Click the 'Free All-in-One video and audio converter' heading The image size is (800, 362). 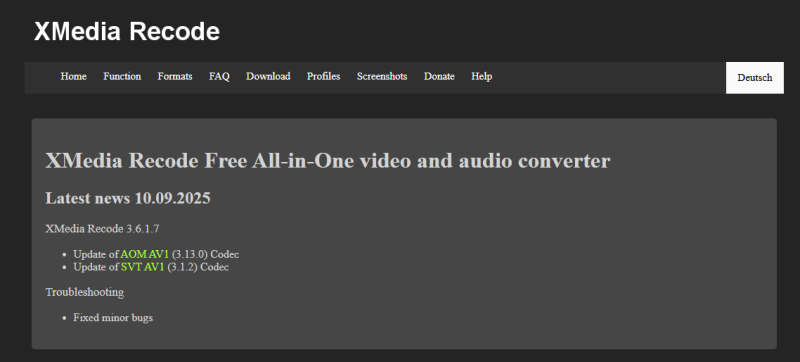pyautogui.click(x=328, y=161)
